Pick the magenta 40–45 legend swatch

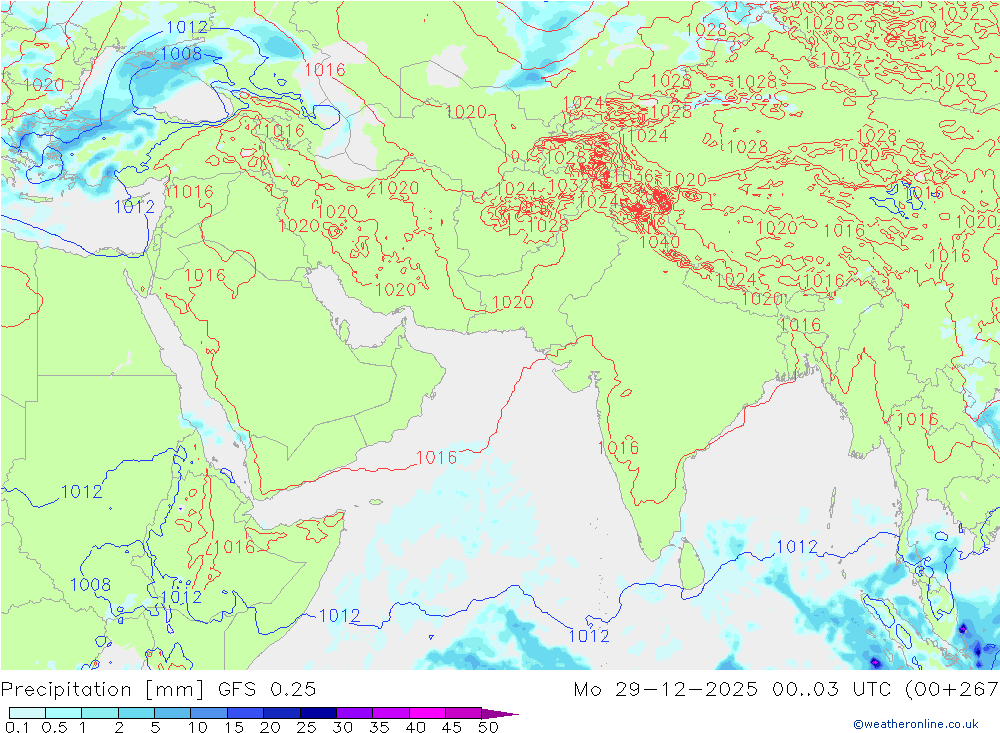pyautogui.click(x=427, y=713)
